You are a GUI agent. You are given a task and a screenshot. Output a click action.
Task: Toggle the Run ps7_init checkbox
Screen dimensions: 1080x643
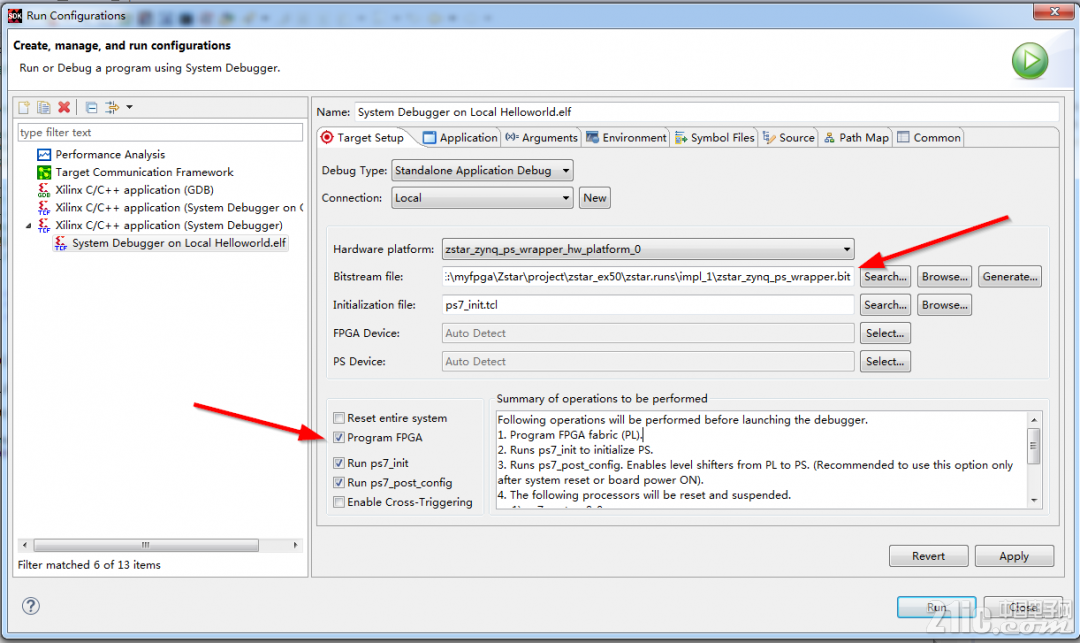tap(339, 463)
